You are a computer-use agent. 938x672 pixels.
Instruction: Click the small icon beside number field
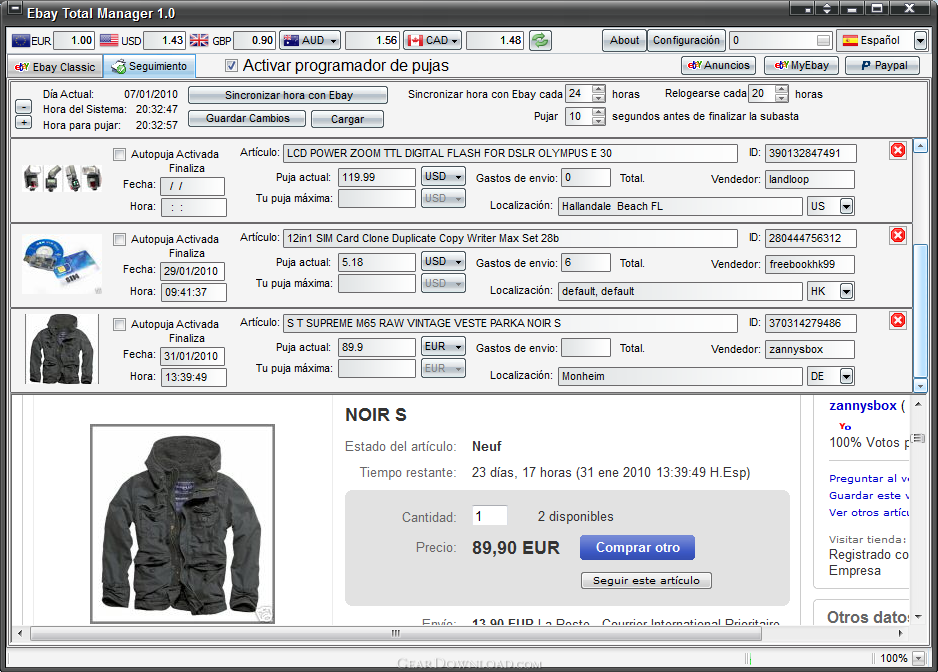tap(824, 41)
